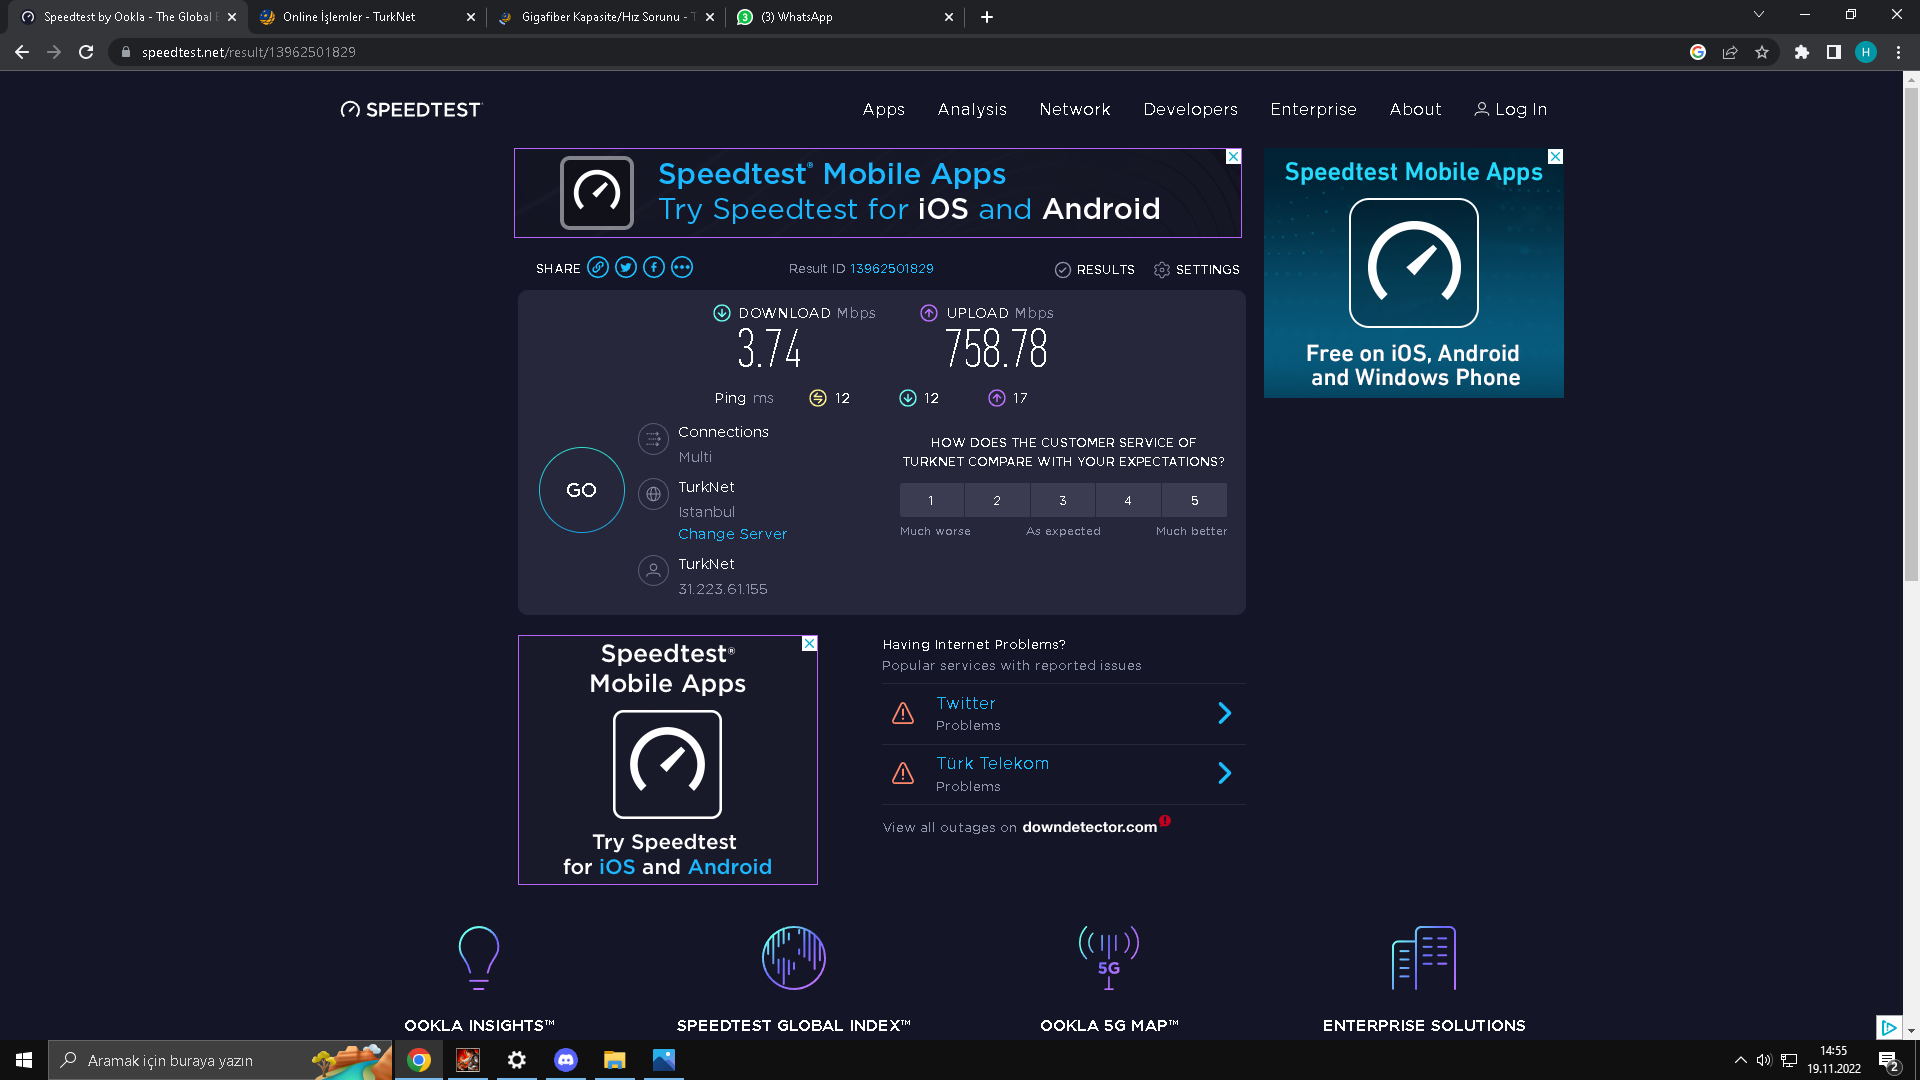Viewport: 1920px width, 1080px height.
Task: Bookmark this page star icon
Action: [x=1762, y=52]
